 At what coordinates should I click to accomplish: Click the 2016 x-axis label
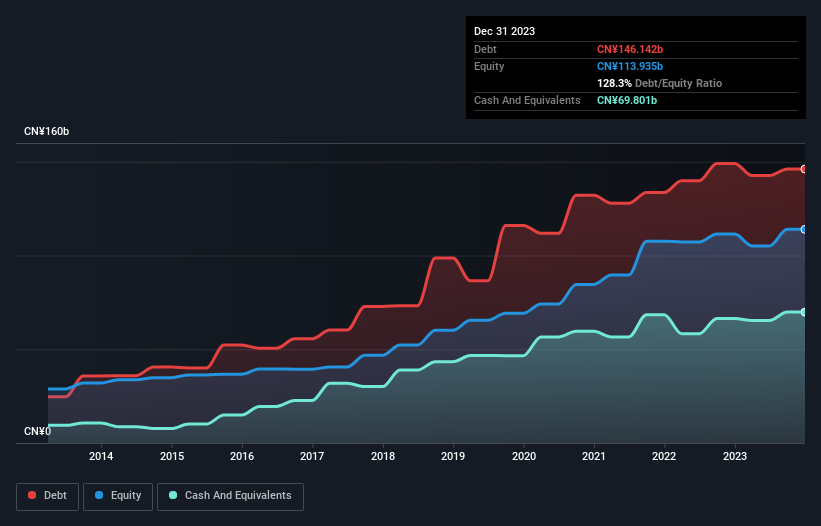[x=242, y=456]
